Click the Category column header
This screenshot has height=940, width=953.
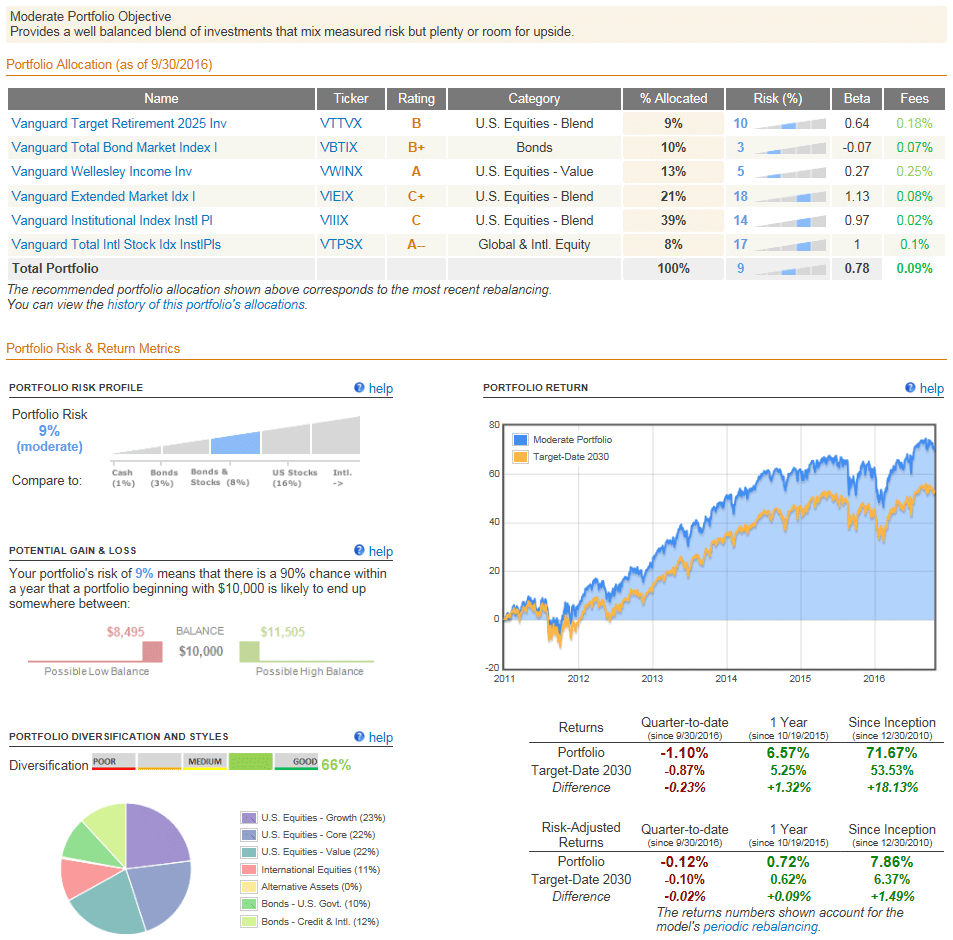pos(534,98)
